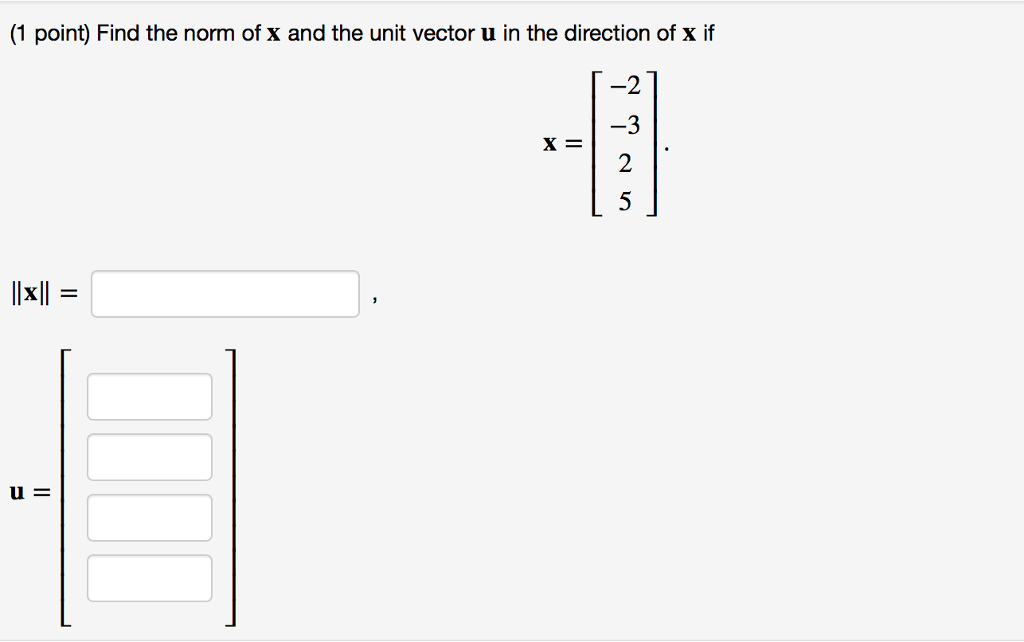
Task: Click the third component box of u
Action: [149, 517]
